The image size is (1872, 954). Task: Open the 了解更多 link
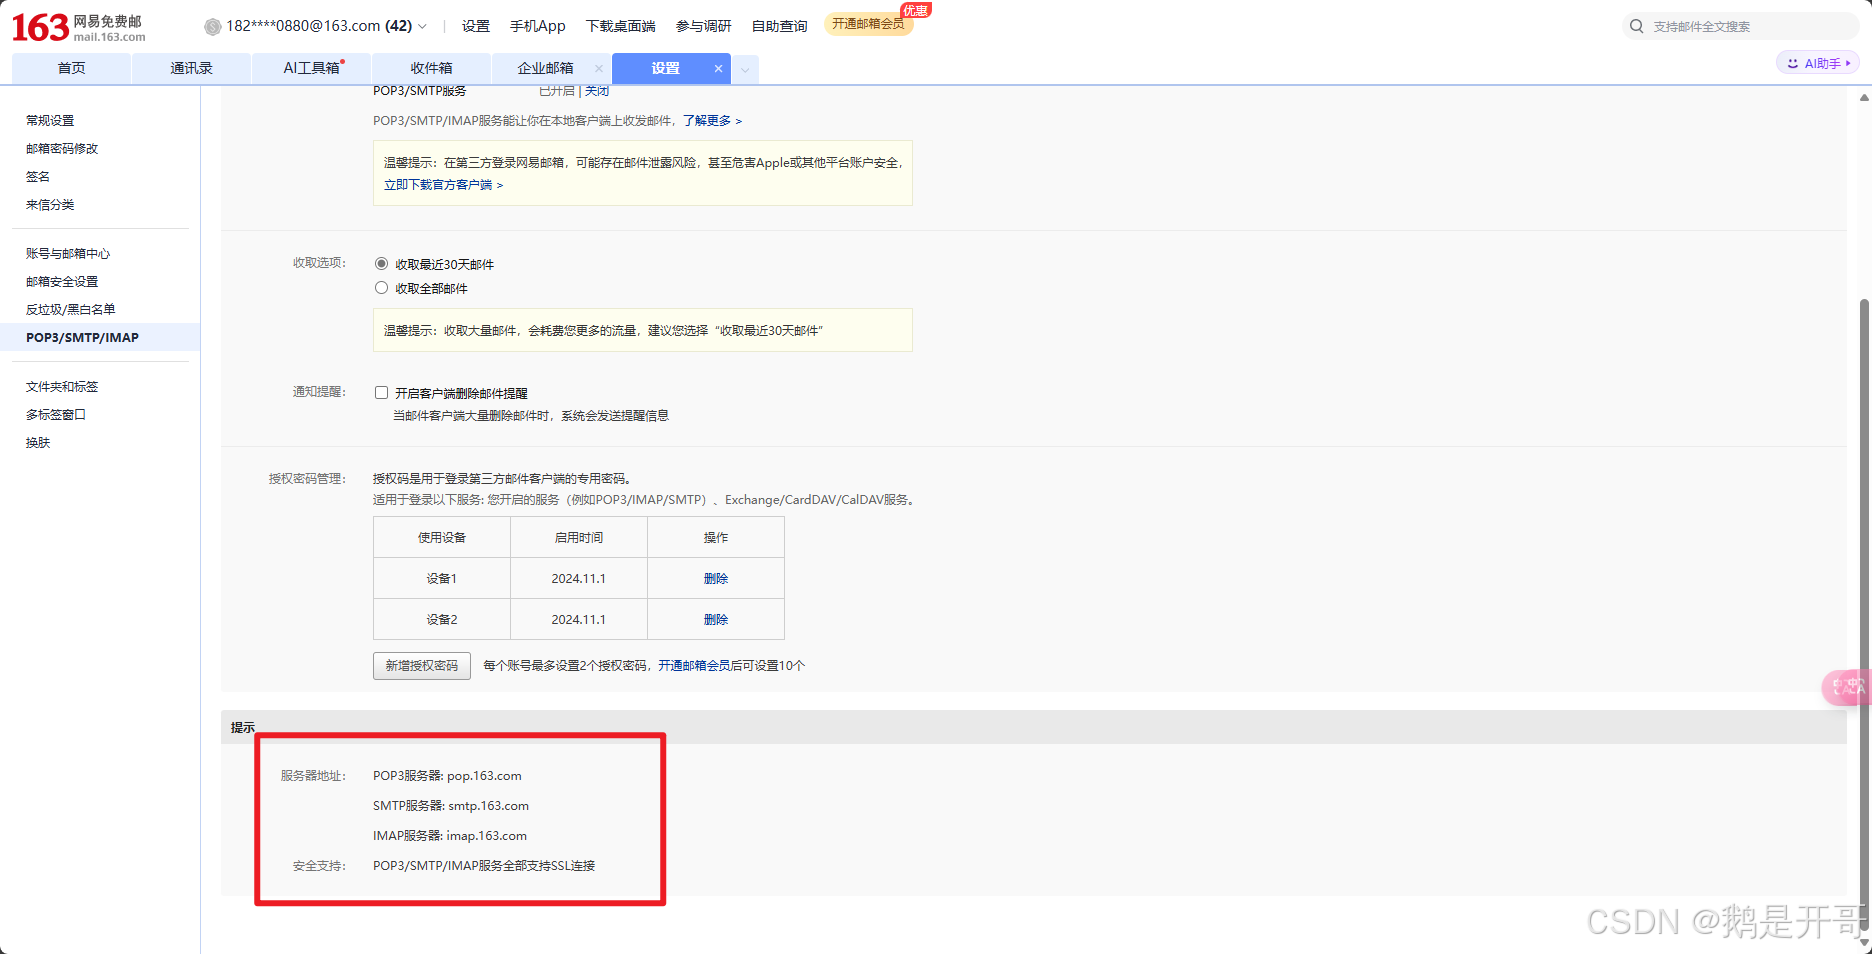(x=712, y=120)
